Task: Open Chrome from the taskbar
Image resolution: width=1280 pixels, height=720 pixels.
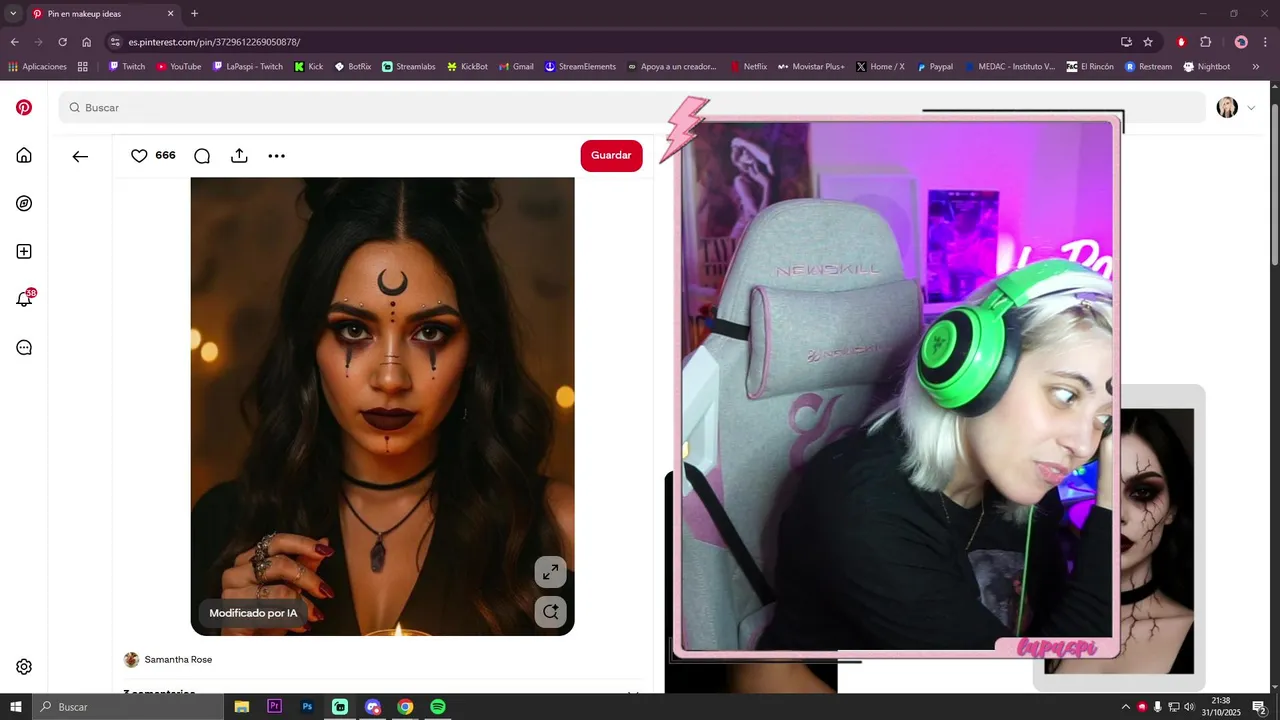Action: tap(405, 707)
